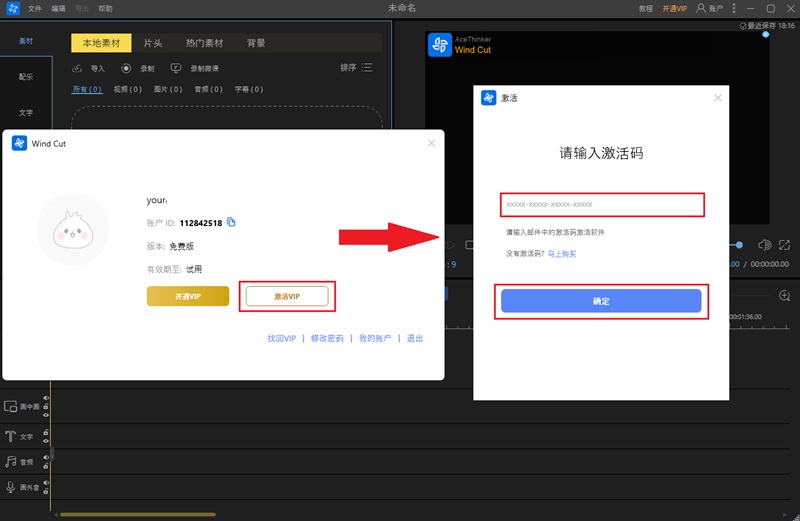Screen dimensions: 800x521
Task: Click the gold 开通VIP button in dialog
Action: [x=188, y=296]
